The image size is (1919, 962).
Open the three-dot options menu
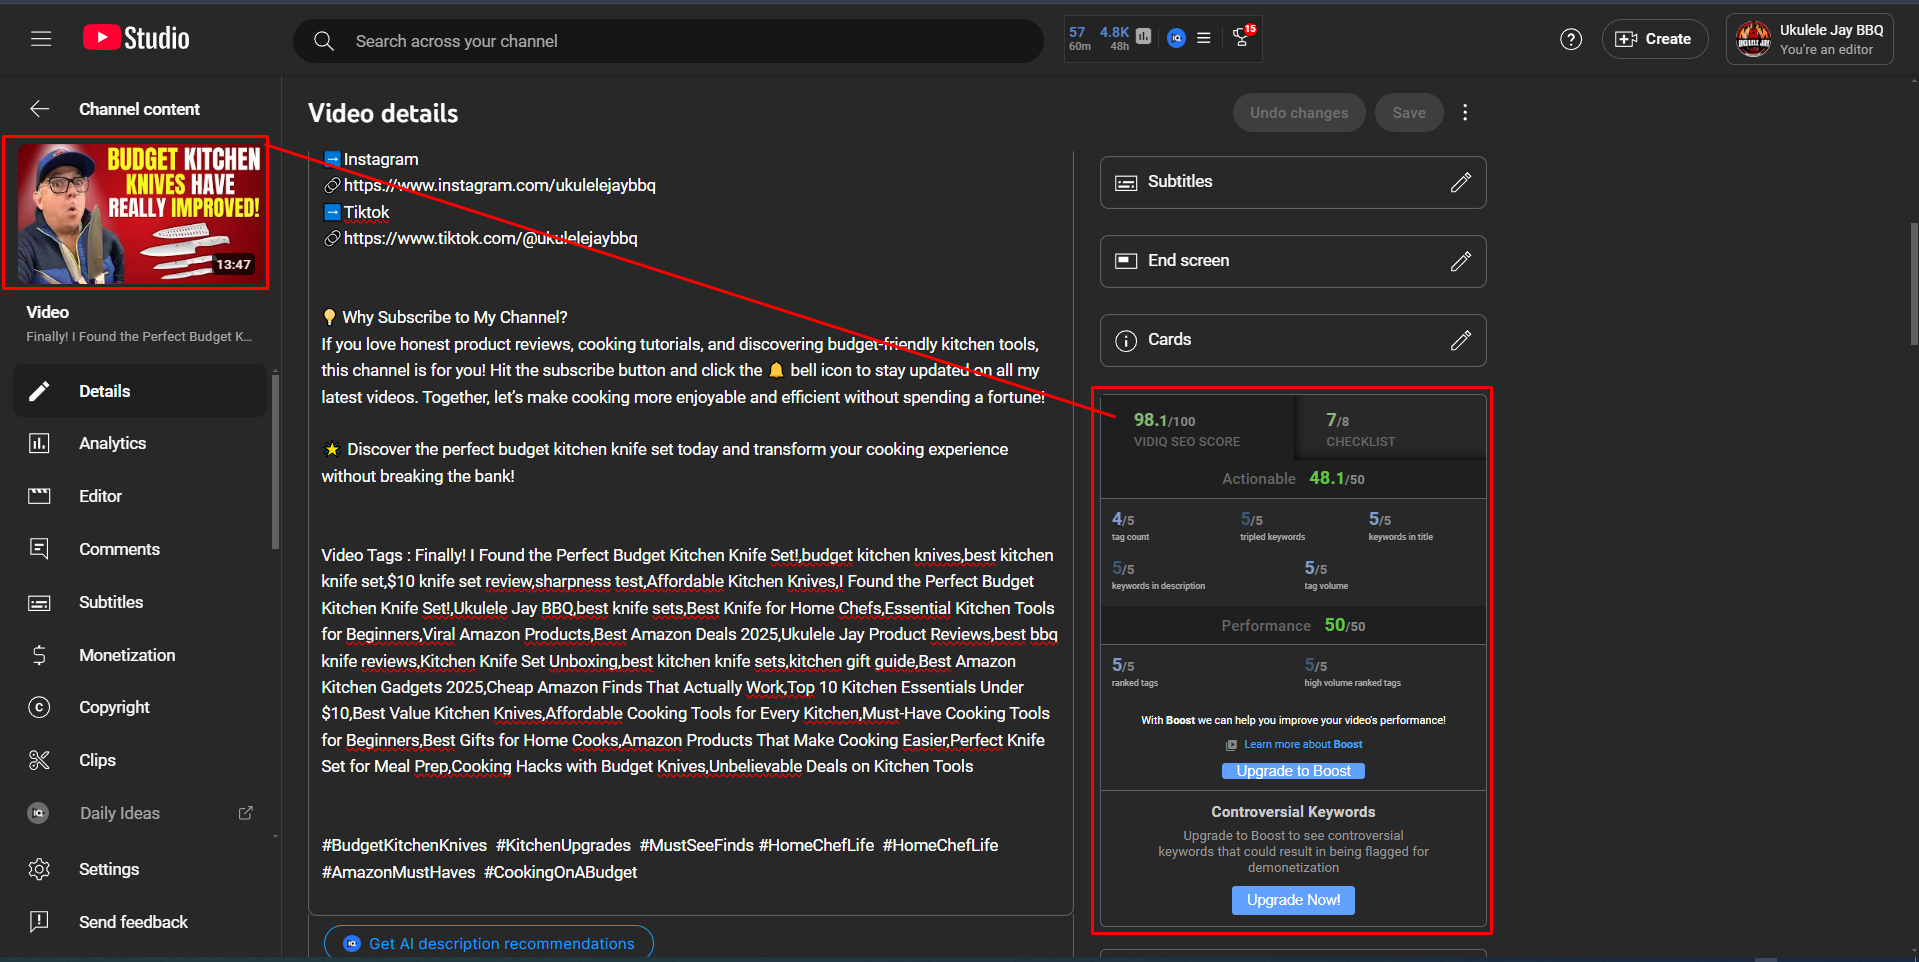pos(1465,113)
